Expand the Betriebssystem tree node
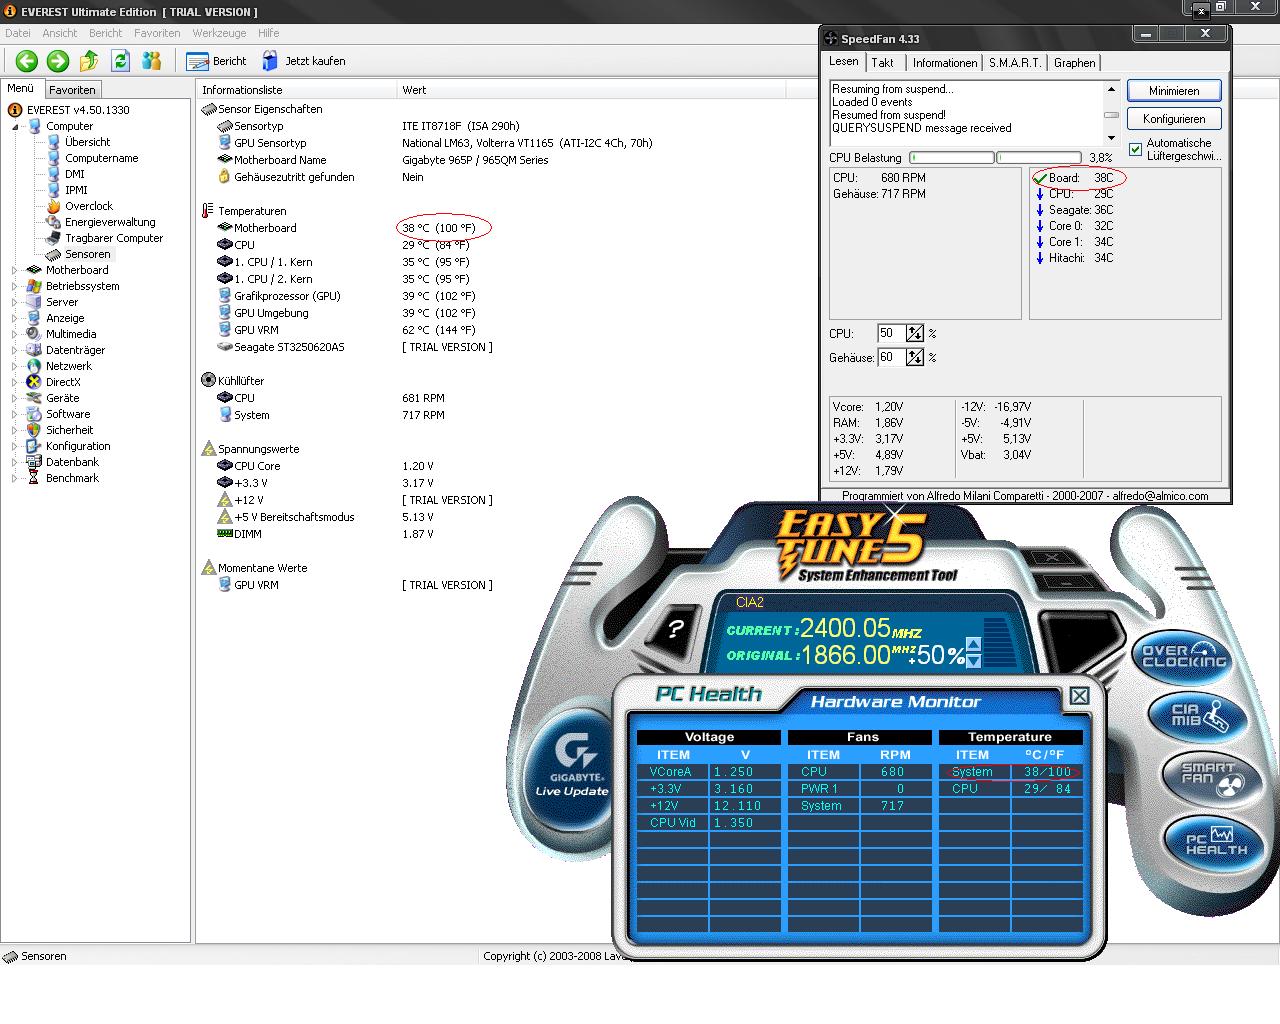The height and width of the screenshot is (1024, 1280). [x=15, y=286]
